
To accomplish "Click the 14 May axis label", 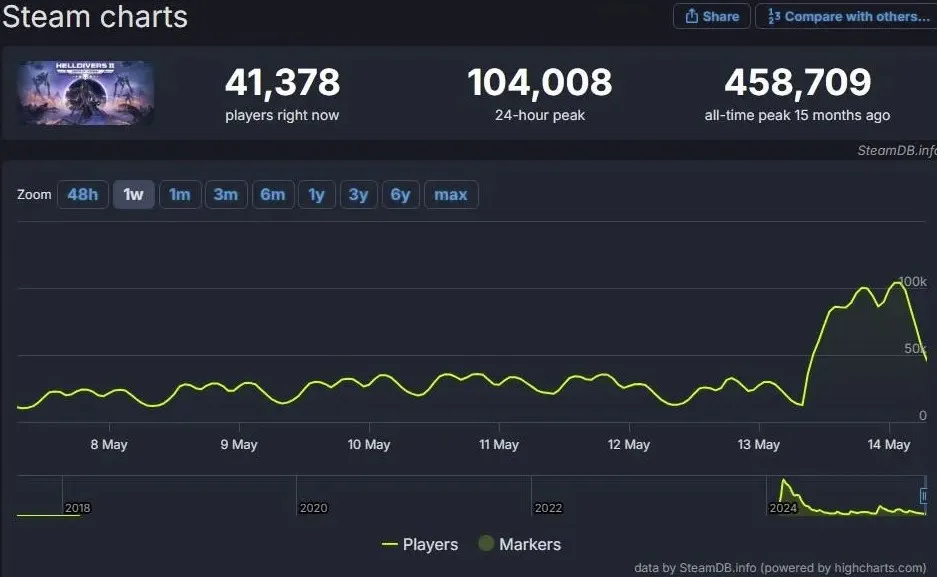I will (x=889, y=444).
